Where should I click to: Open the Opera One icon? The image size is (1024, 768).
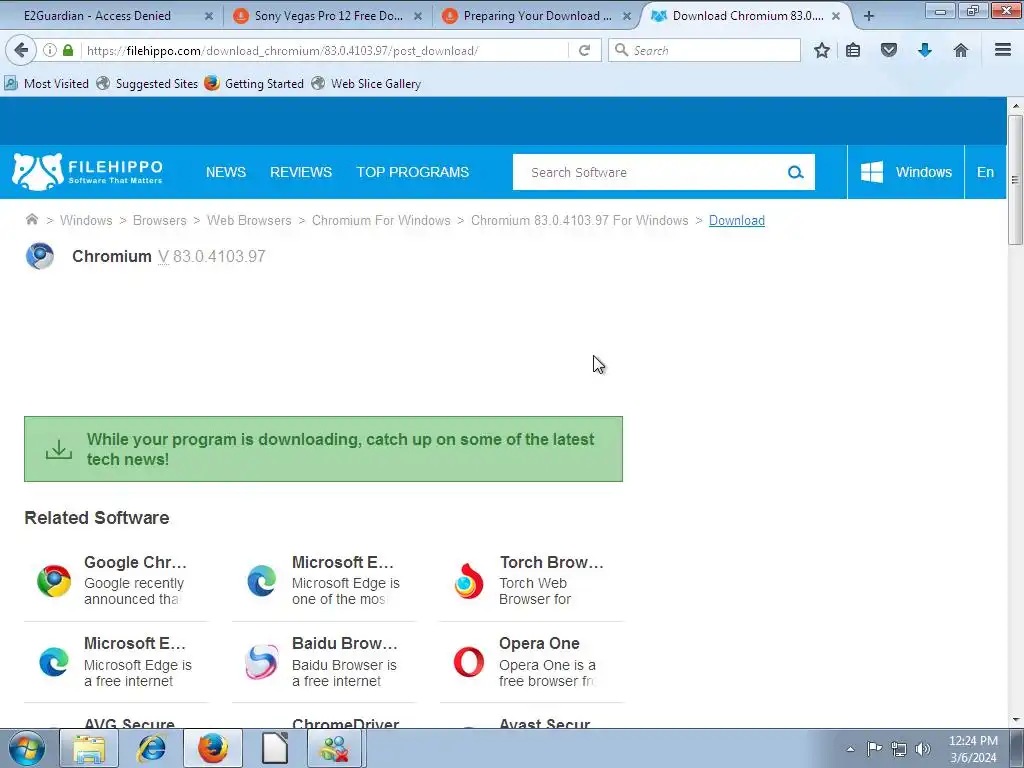pos(469,662)
